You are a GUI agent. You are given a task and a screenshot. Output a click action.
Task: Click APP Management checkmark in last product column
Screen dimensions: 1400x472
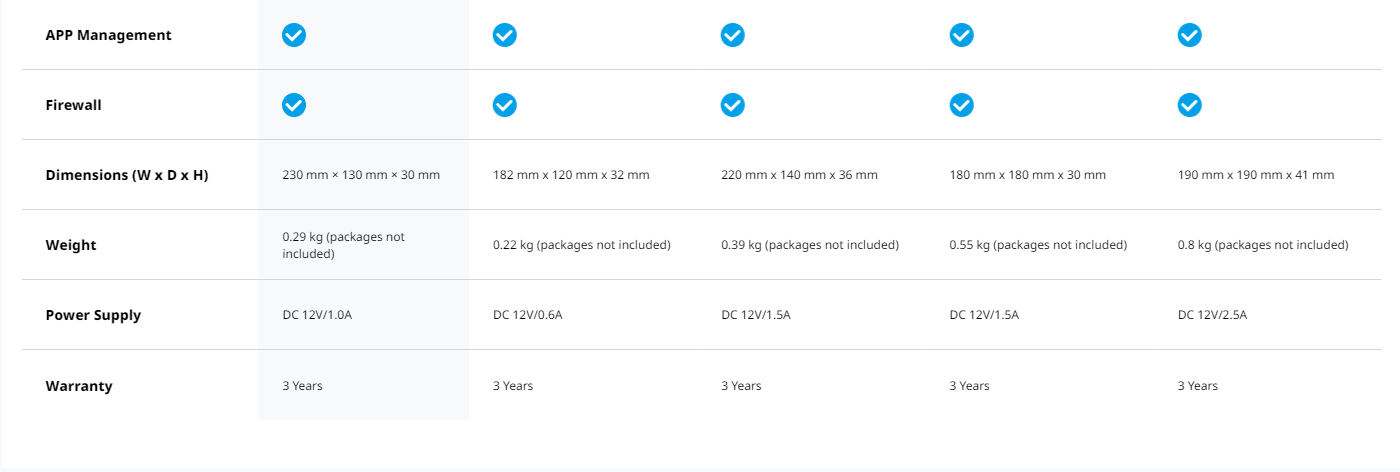1189,35
